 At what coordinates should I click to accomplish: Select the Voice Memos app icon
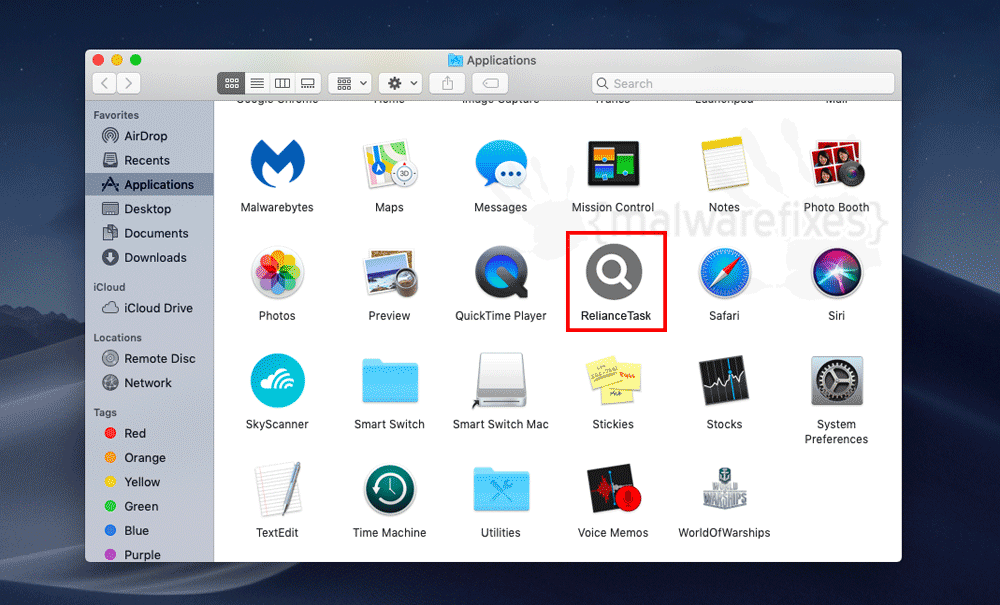point(613,489)
